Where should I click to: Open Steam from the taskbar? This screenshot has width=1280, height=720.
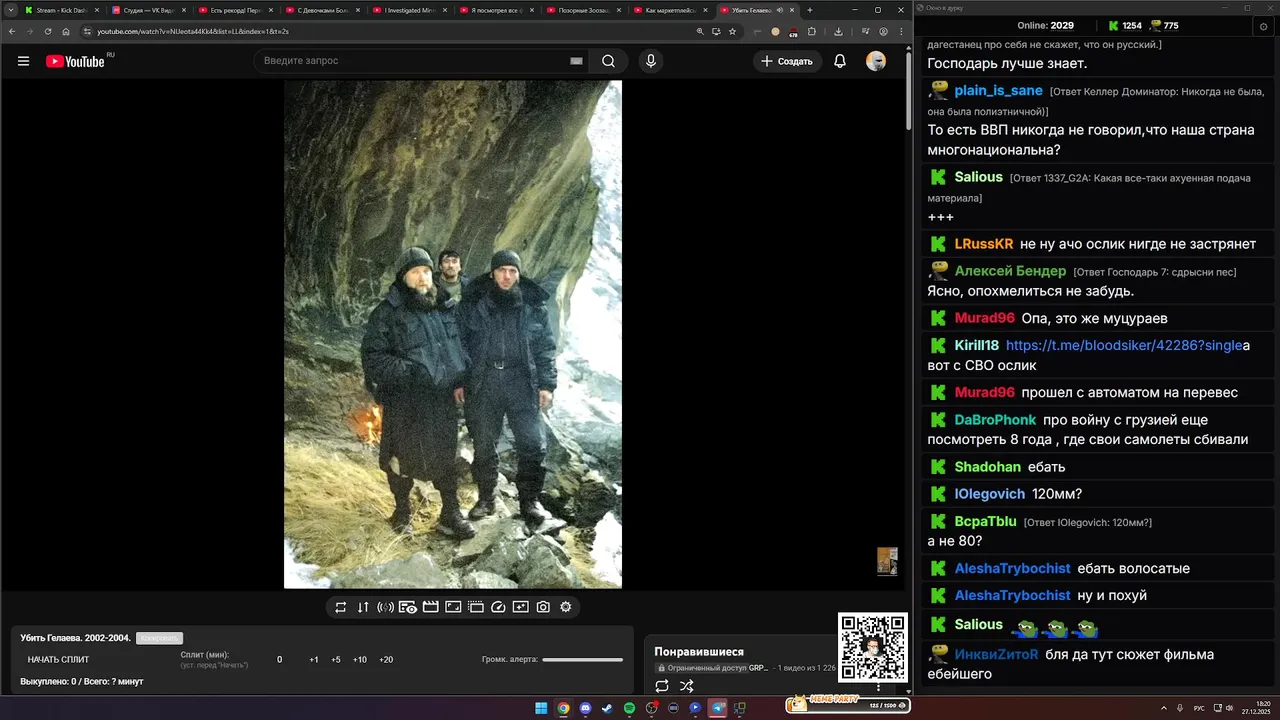607,708
